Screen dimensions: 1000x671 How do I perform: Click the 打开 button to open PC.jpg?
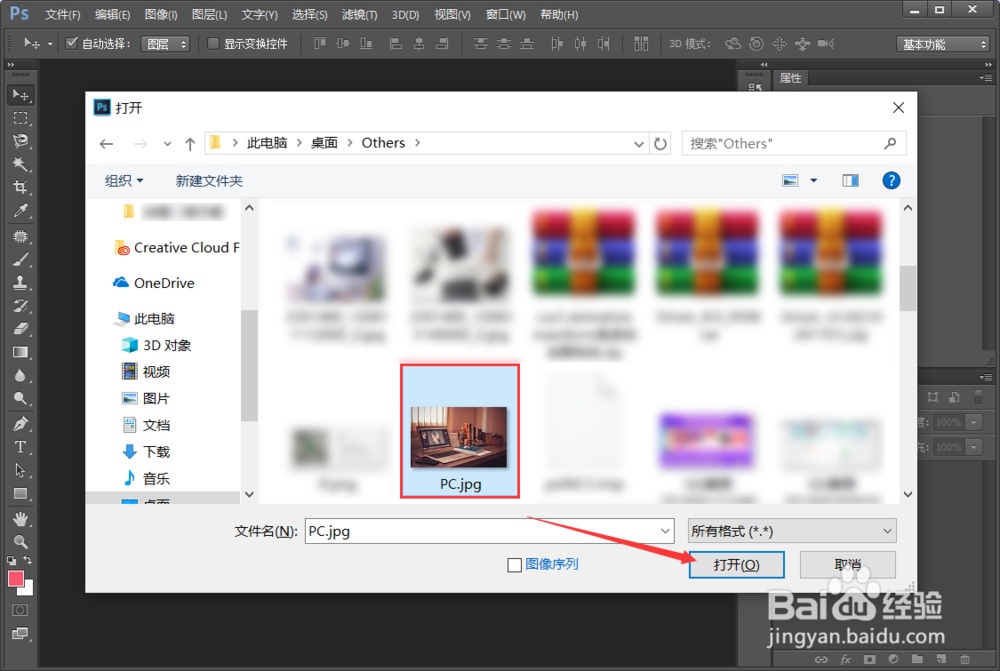tap(736, 565)
